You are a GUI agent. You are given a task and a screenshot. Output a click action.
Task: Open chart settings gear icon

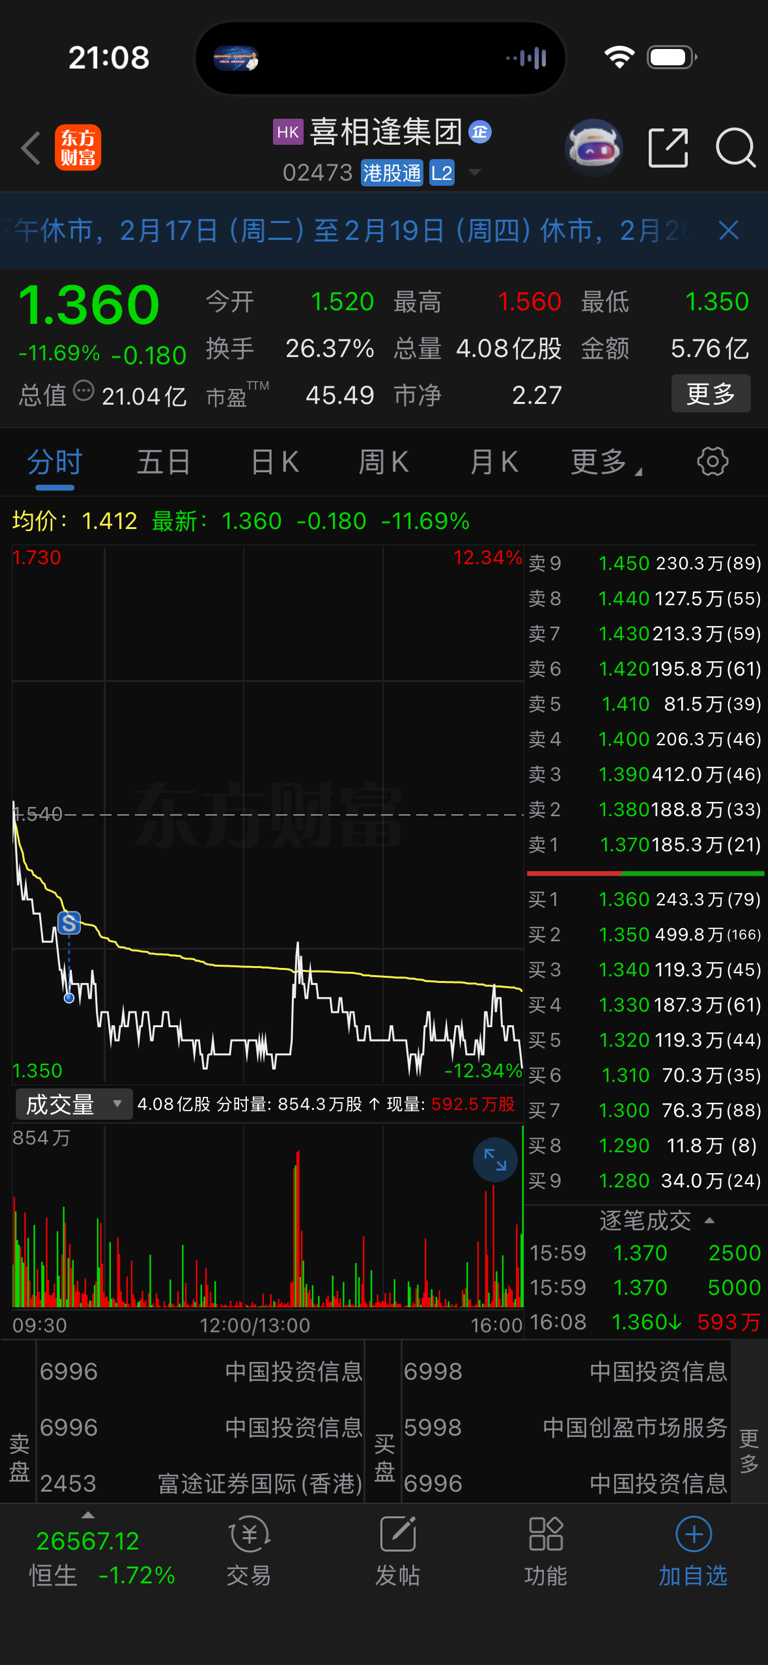point(712,462)
